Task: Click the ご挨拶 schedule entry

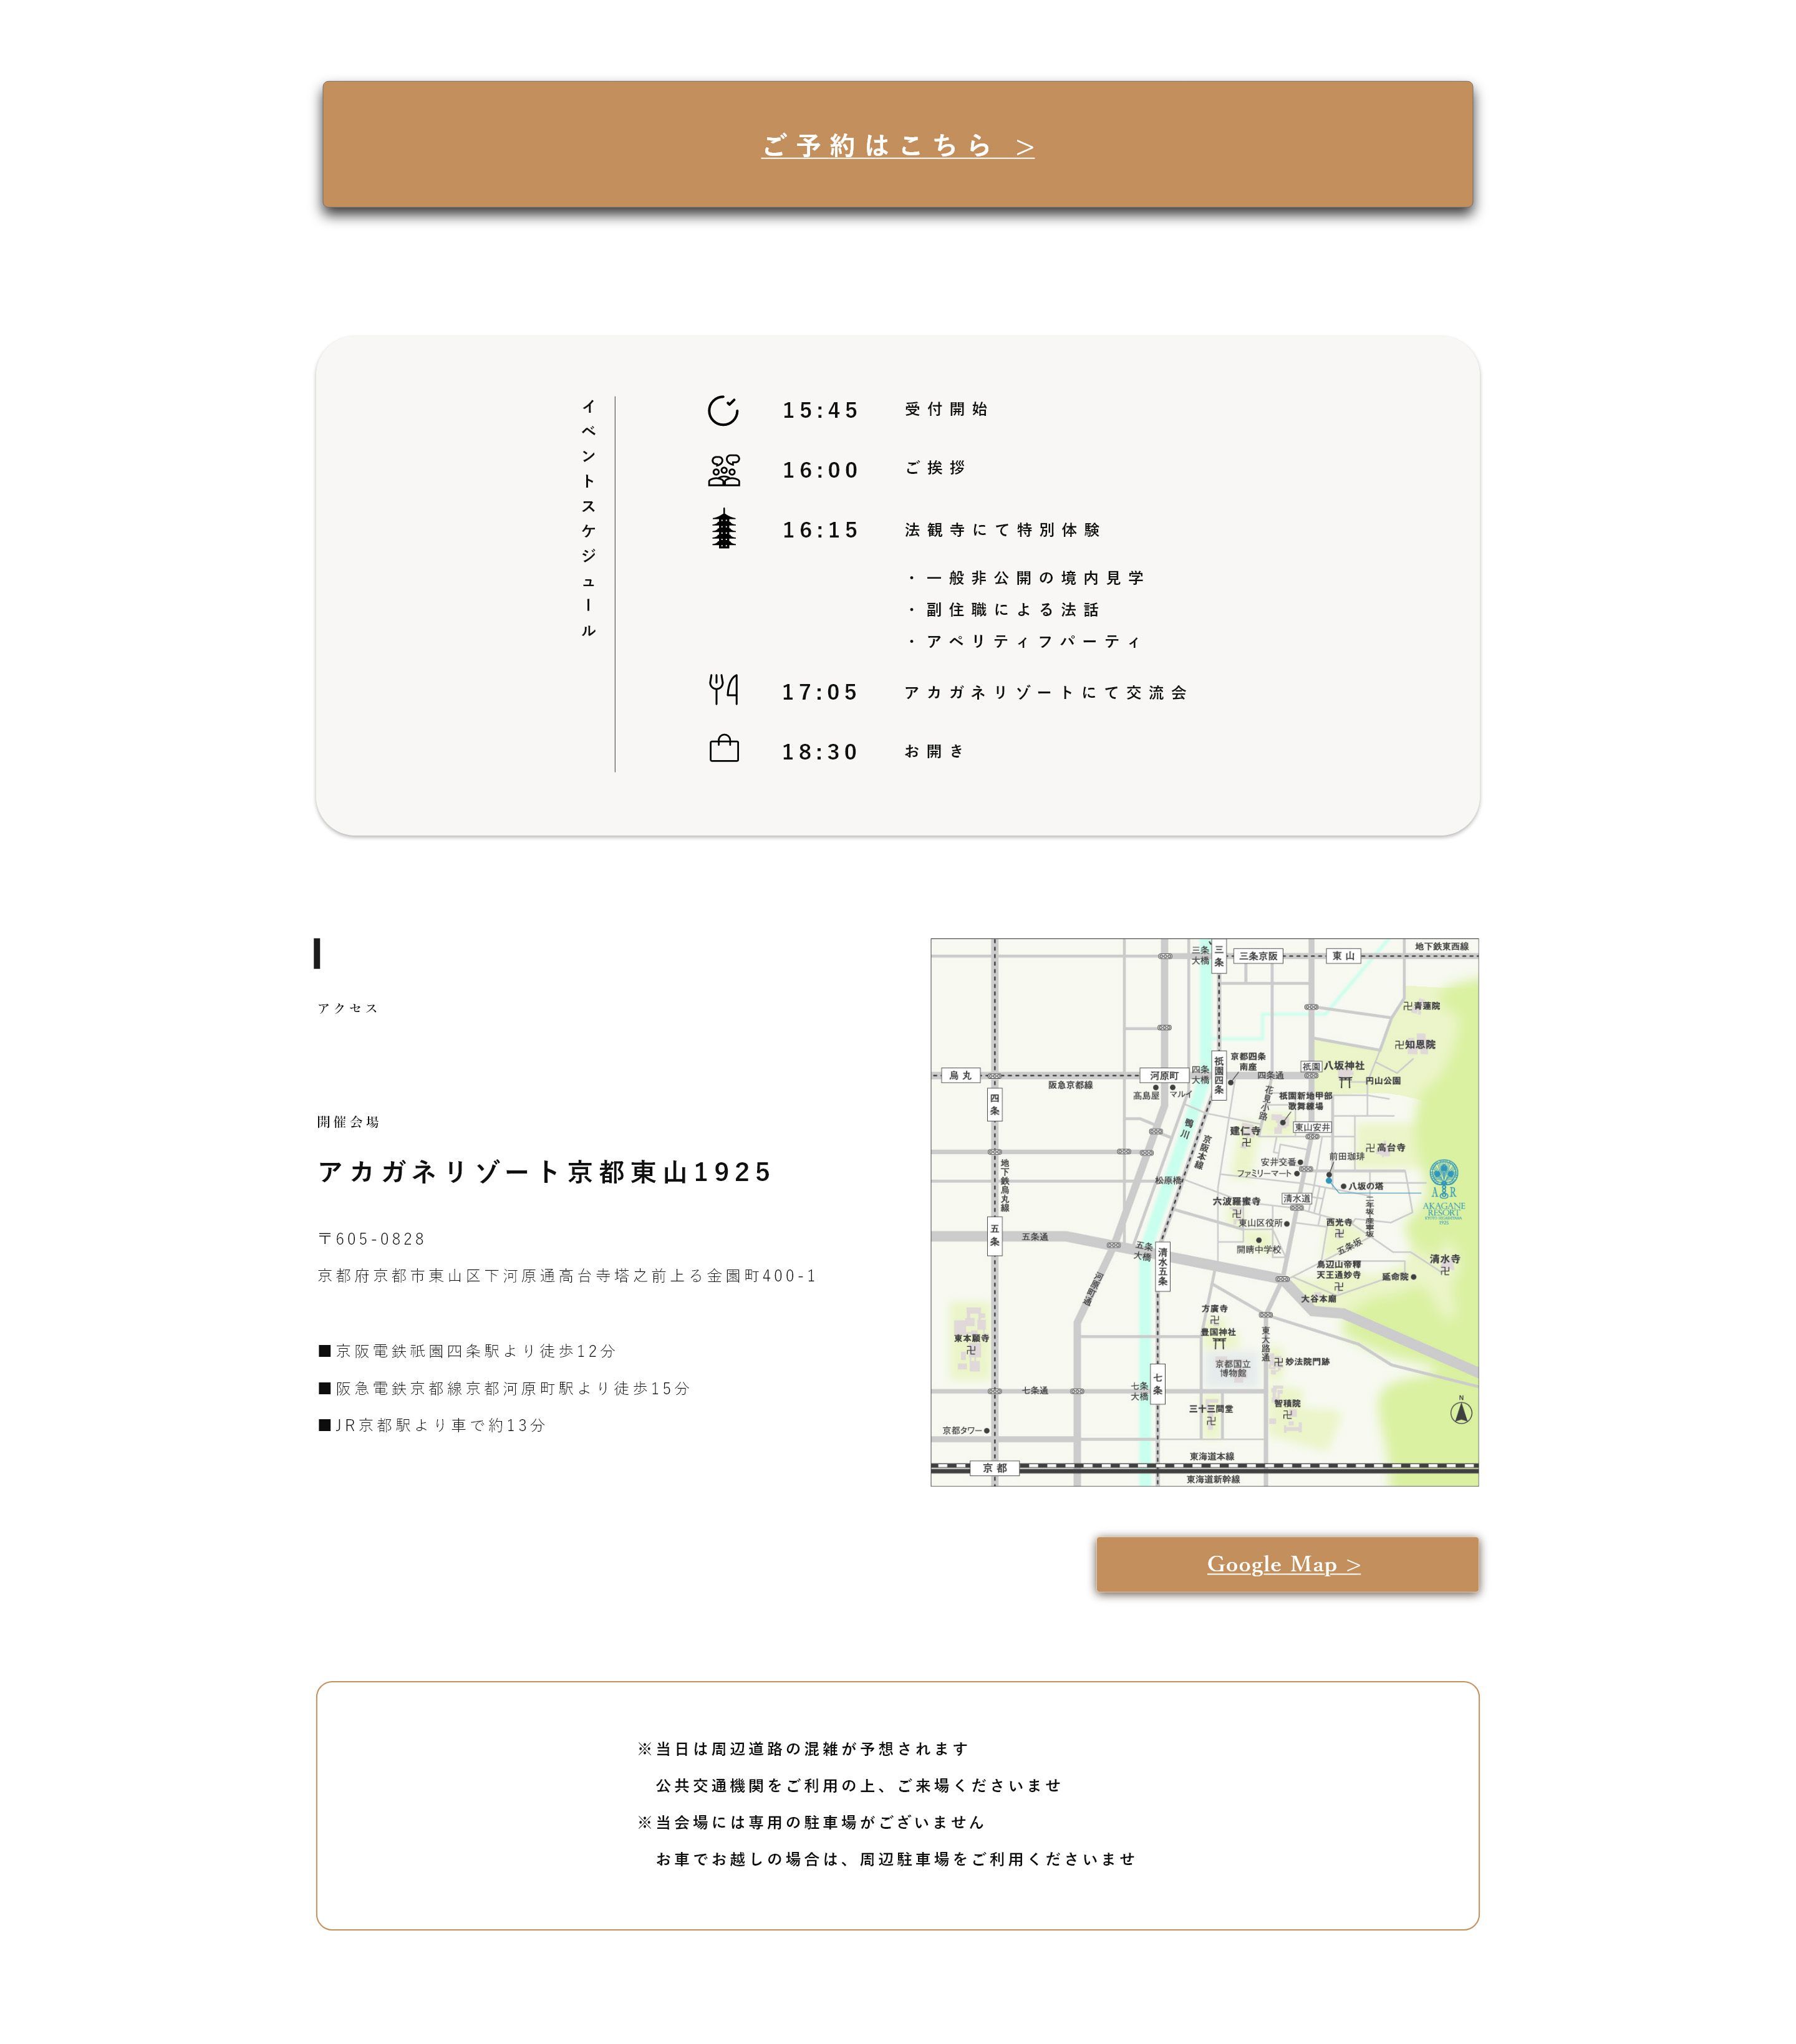Action: 935,468
